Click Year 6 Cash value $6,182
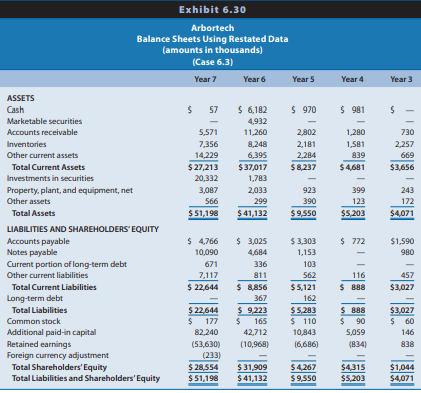Viewport: 421px width, 393px height. 253,110
